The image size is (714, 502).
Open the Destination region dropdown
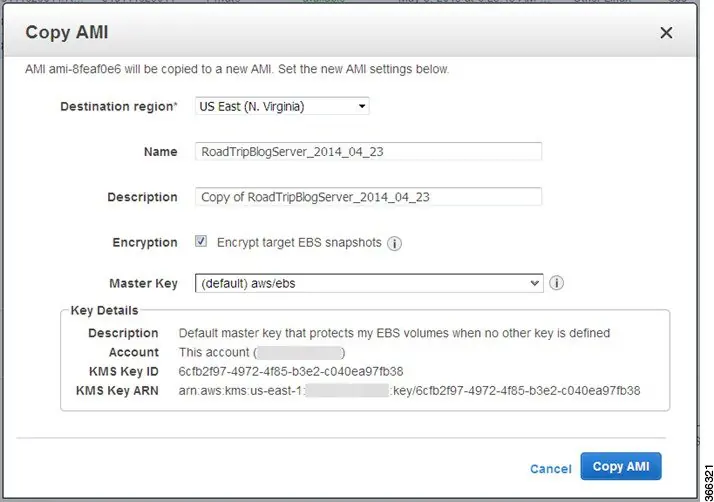pos(282,107)
